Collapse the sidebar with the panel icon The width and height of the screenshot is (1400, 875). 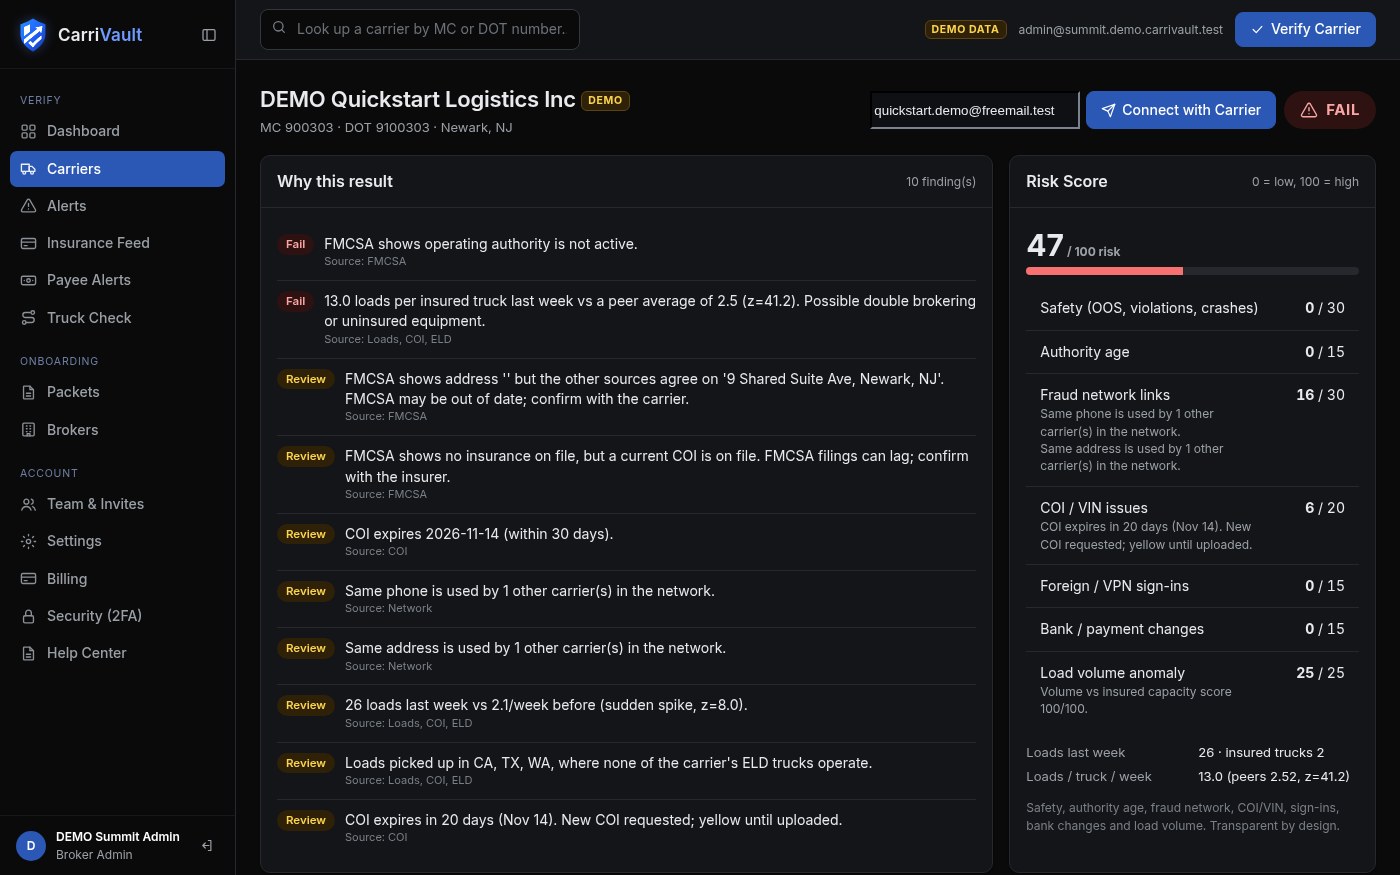pyautogui.click(x=209, y=35)
